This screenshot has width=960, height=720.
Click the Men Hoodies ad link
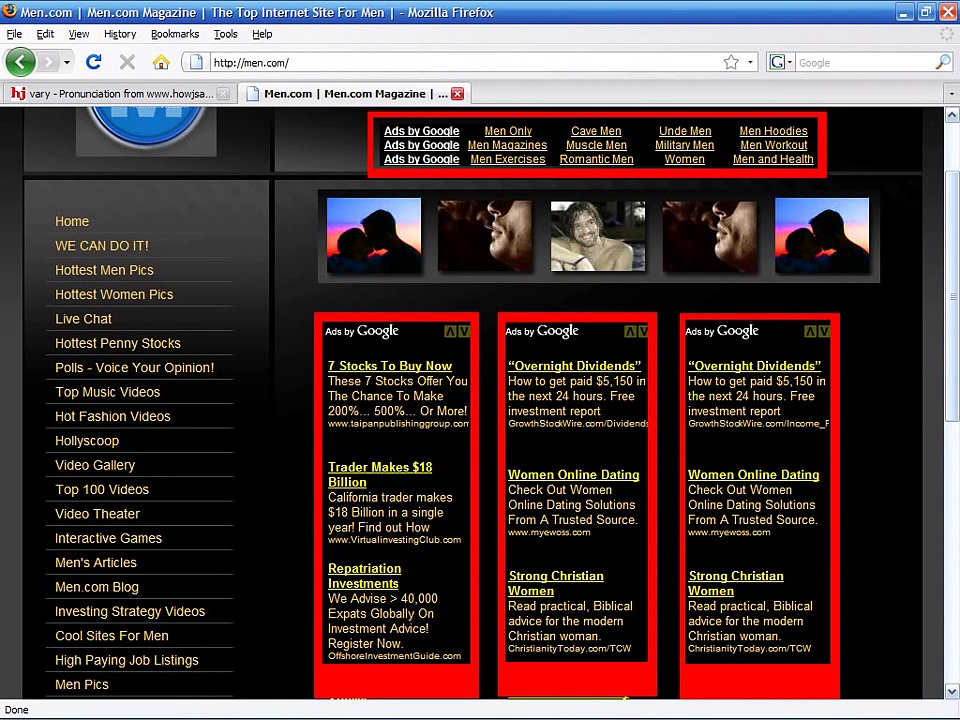(773, 131)
